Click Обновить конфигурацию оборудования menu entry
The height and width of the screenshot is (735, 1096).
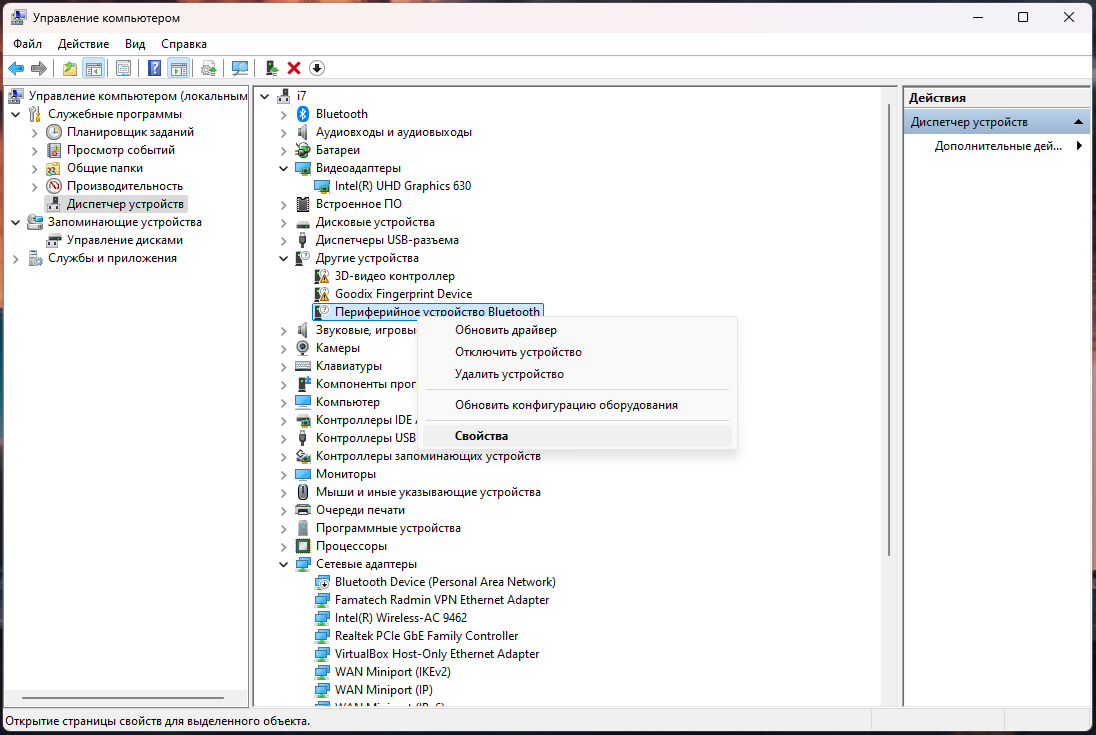coord(577,405)
